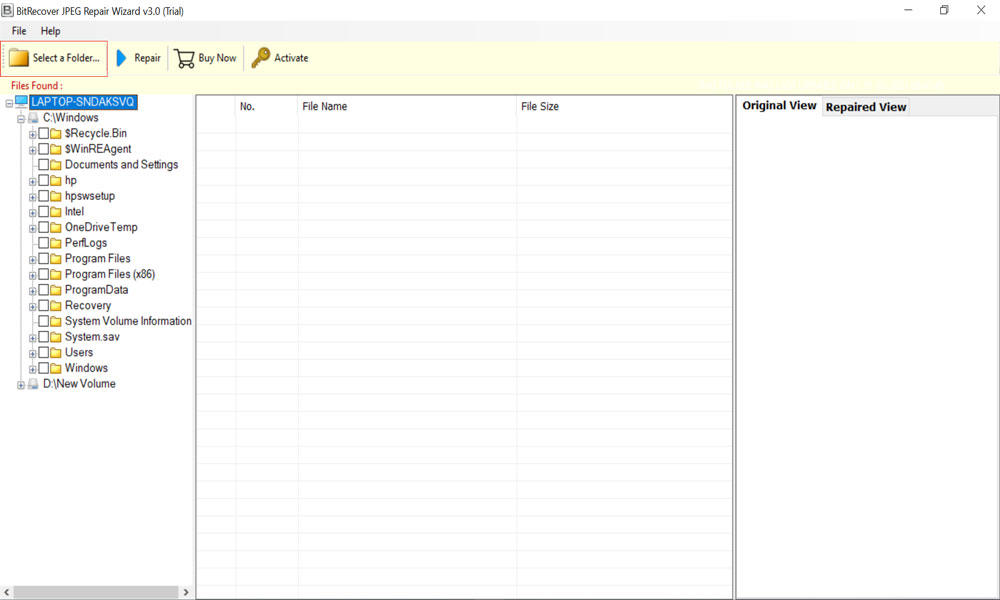Click the blue Repair arrow icon
Screen dimensions: 1000x600
tap(121, 58)
